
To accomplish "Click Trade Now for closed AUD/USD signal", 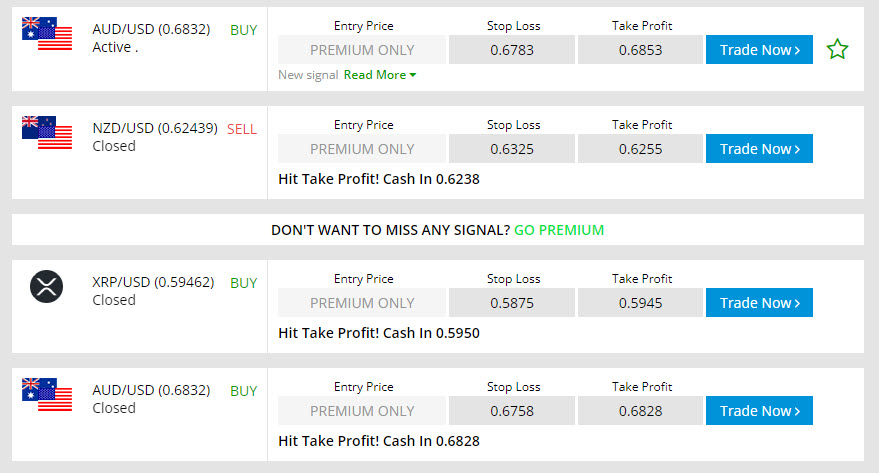I will tap(759, 410).
